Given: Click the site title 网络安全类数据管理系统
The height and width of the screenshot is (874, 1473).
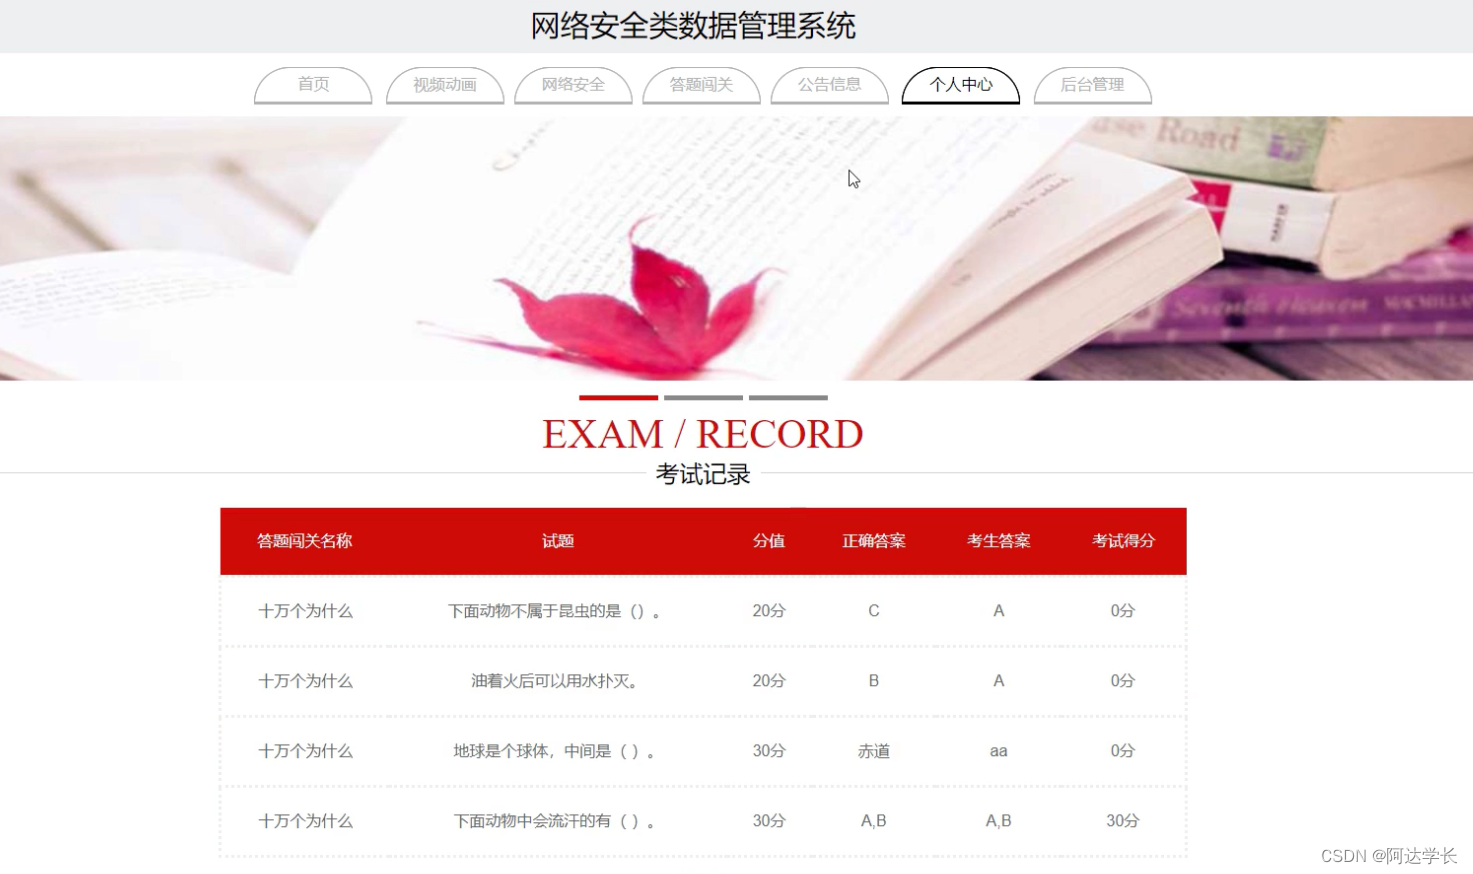Looking at the screenshot, I should tap(693, 25).
